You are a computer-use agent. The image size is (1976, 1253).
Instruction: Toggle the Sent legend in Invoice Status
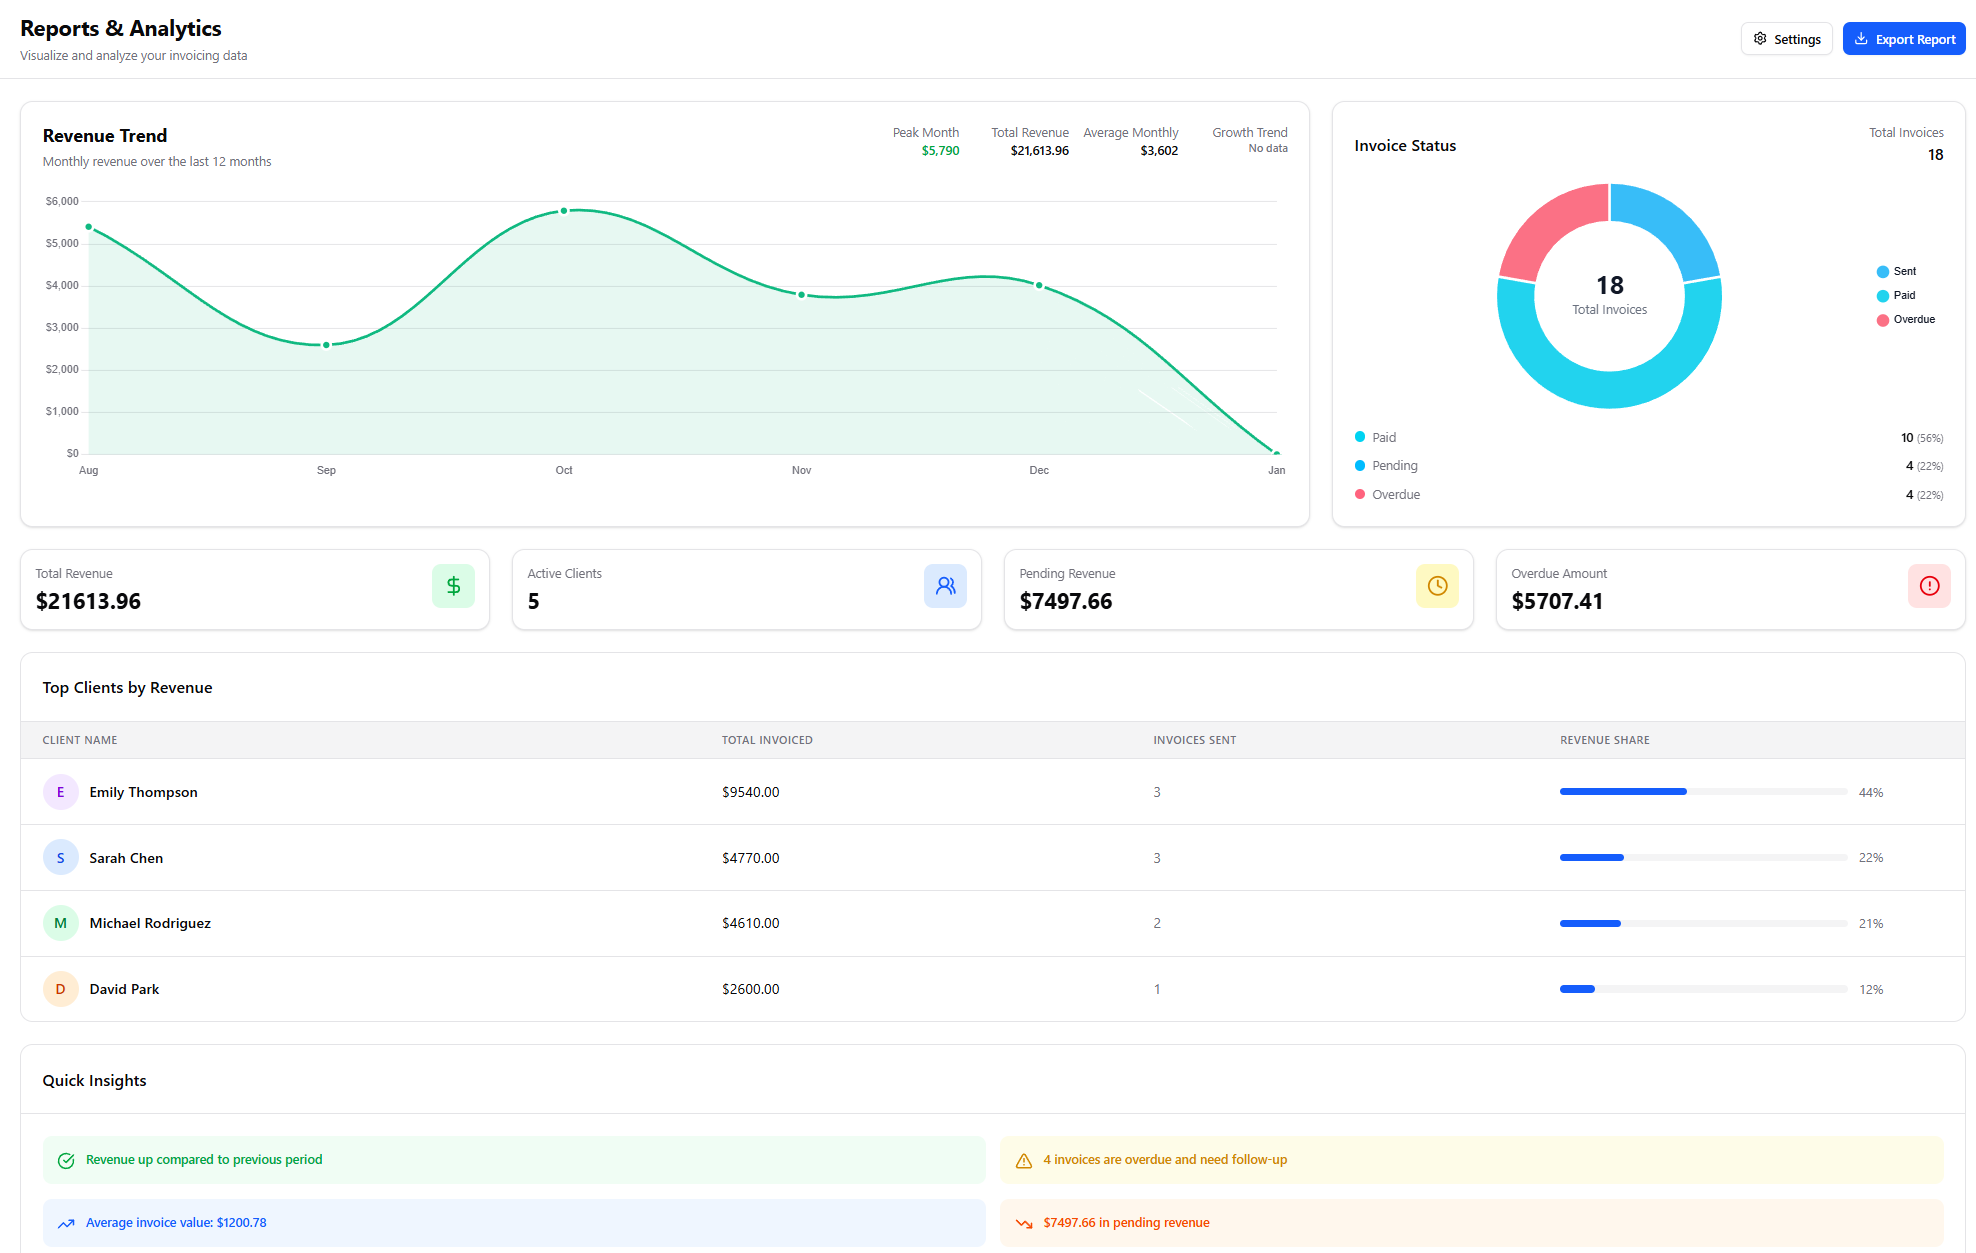tap(1897, 271)
